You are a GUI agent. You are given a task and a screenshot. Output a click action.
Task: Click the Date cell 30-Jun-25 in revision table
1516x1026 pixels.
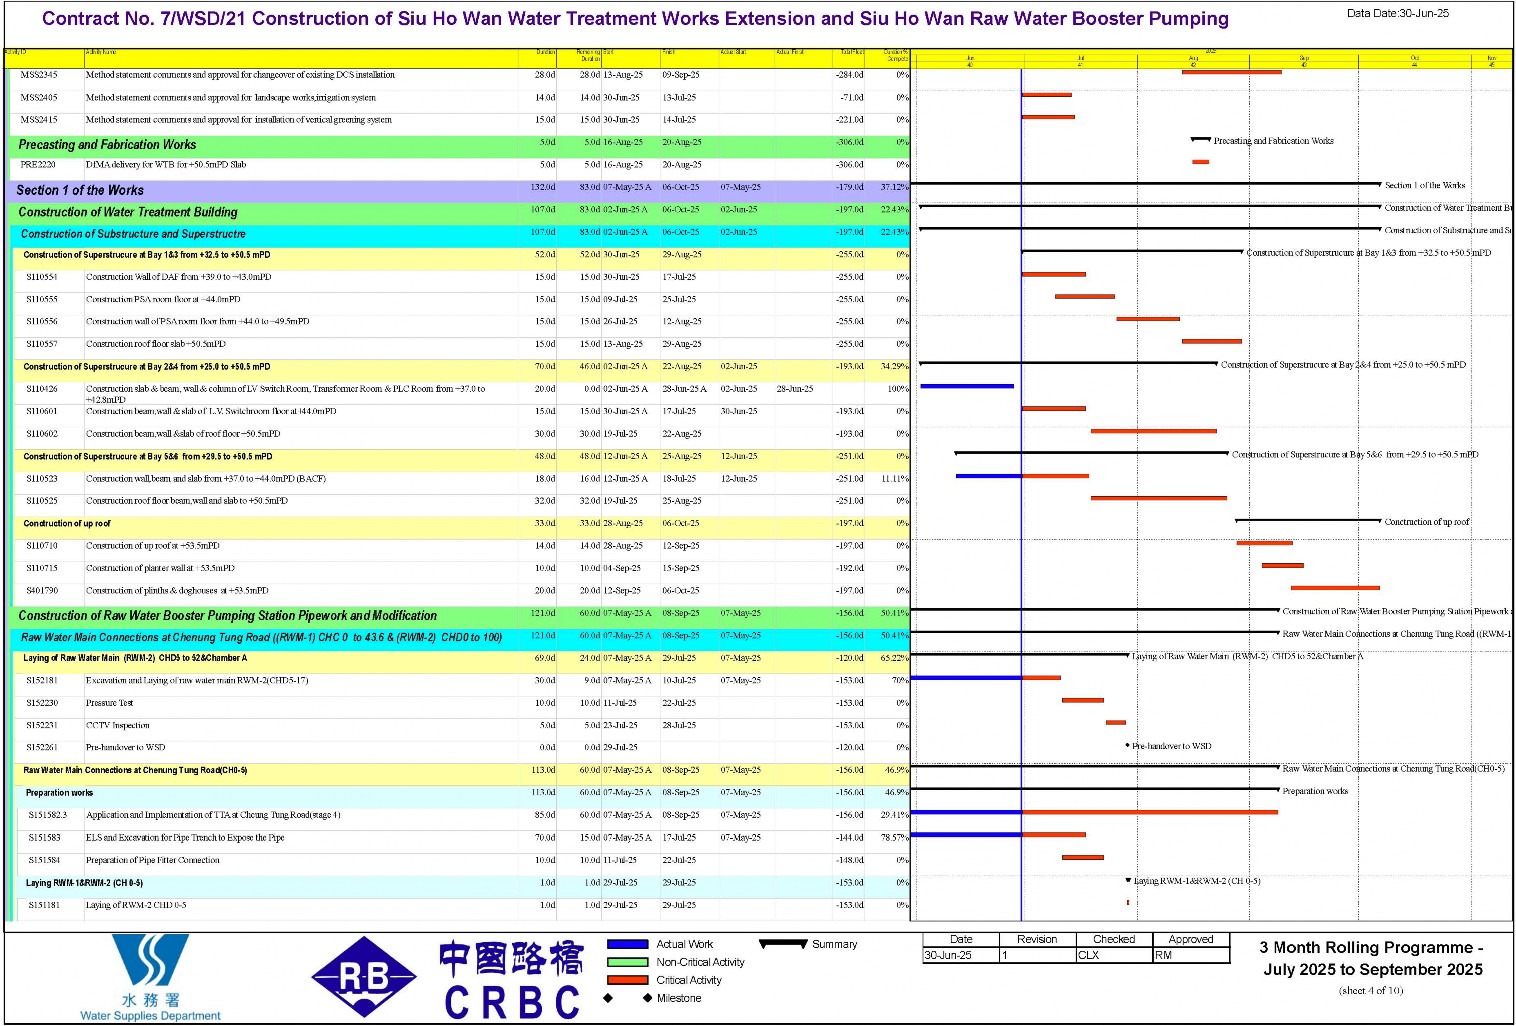[948, 955]
